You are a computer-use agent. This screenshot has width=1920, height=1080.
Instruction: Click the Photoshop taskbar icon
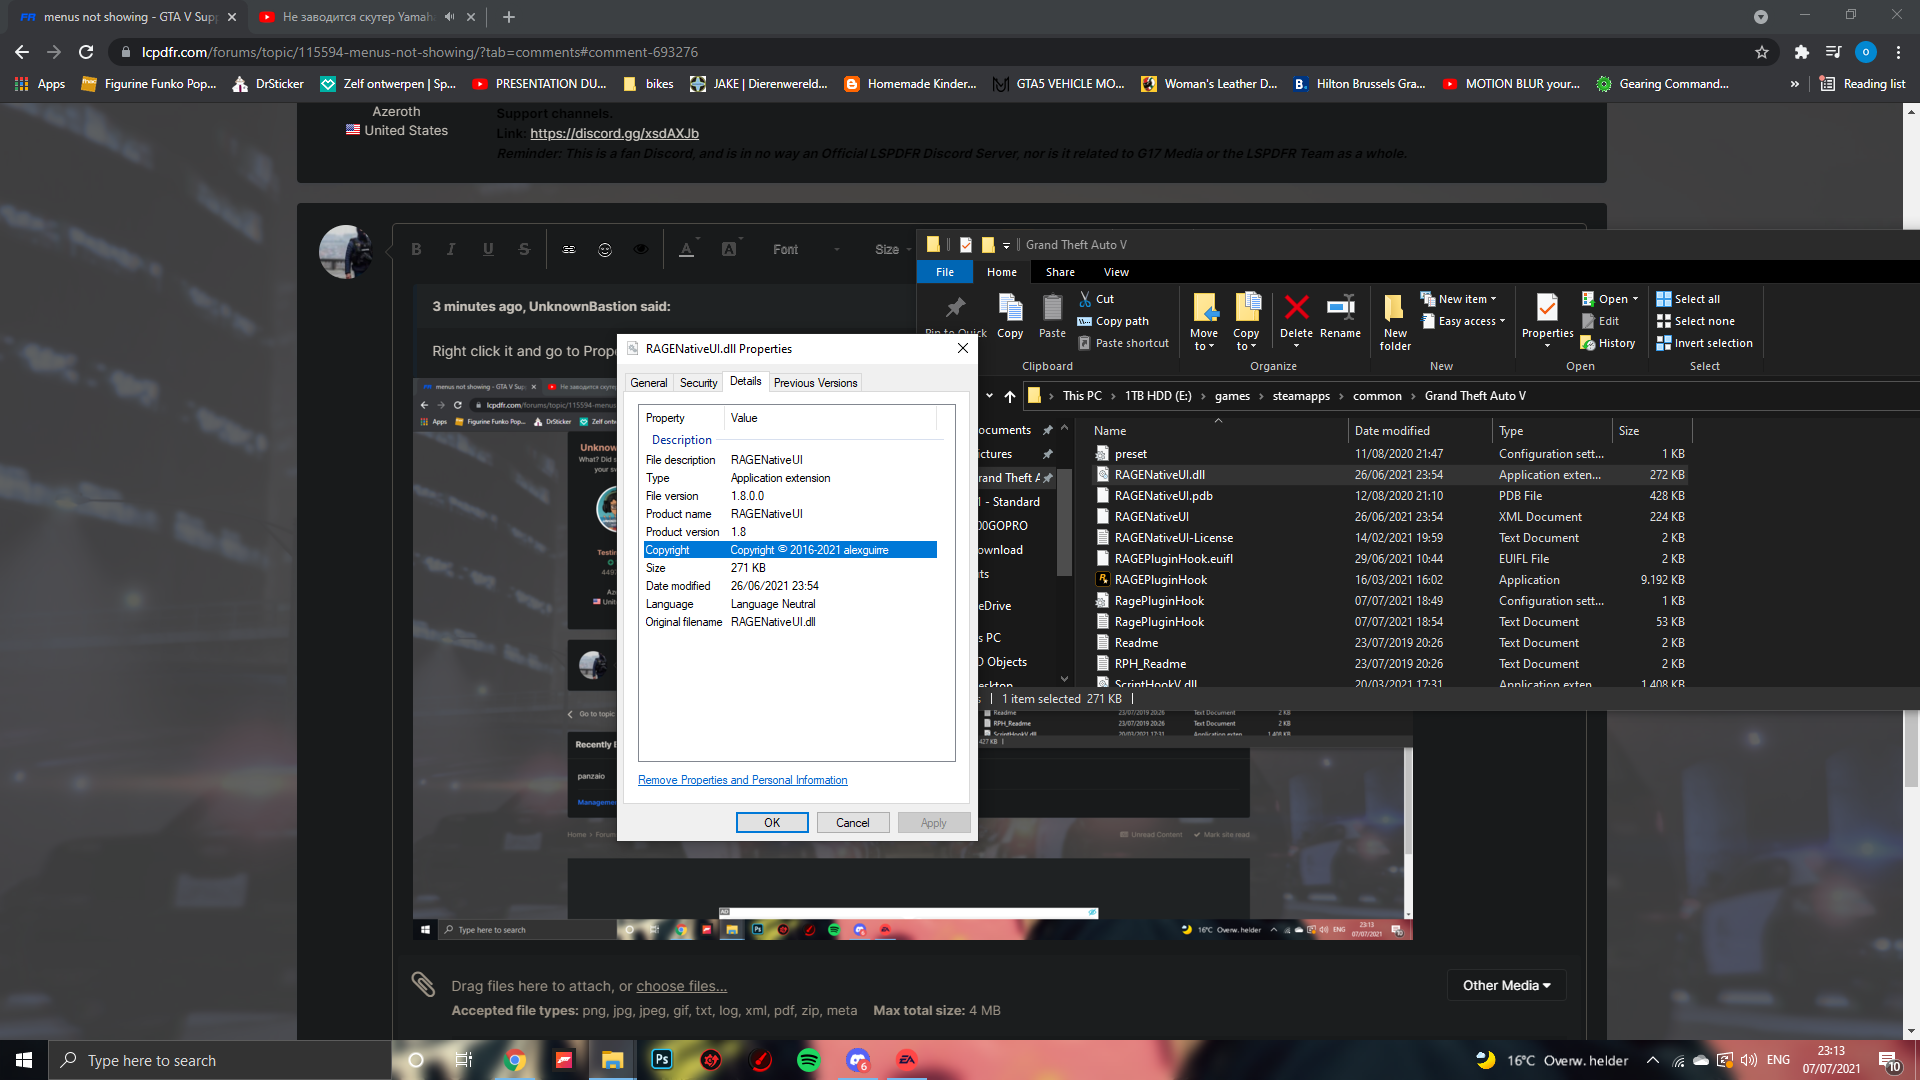[662, 1060]
